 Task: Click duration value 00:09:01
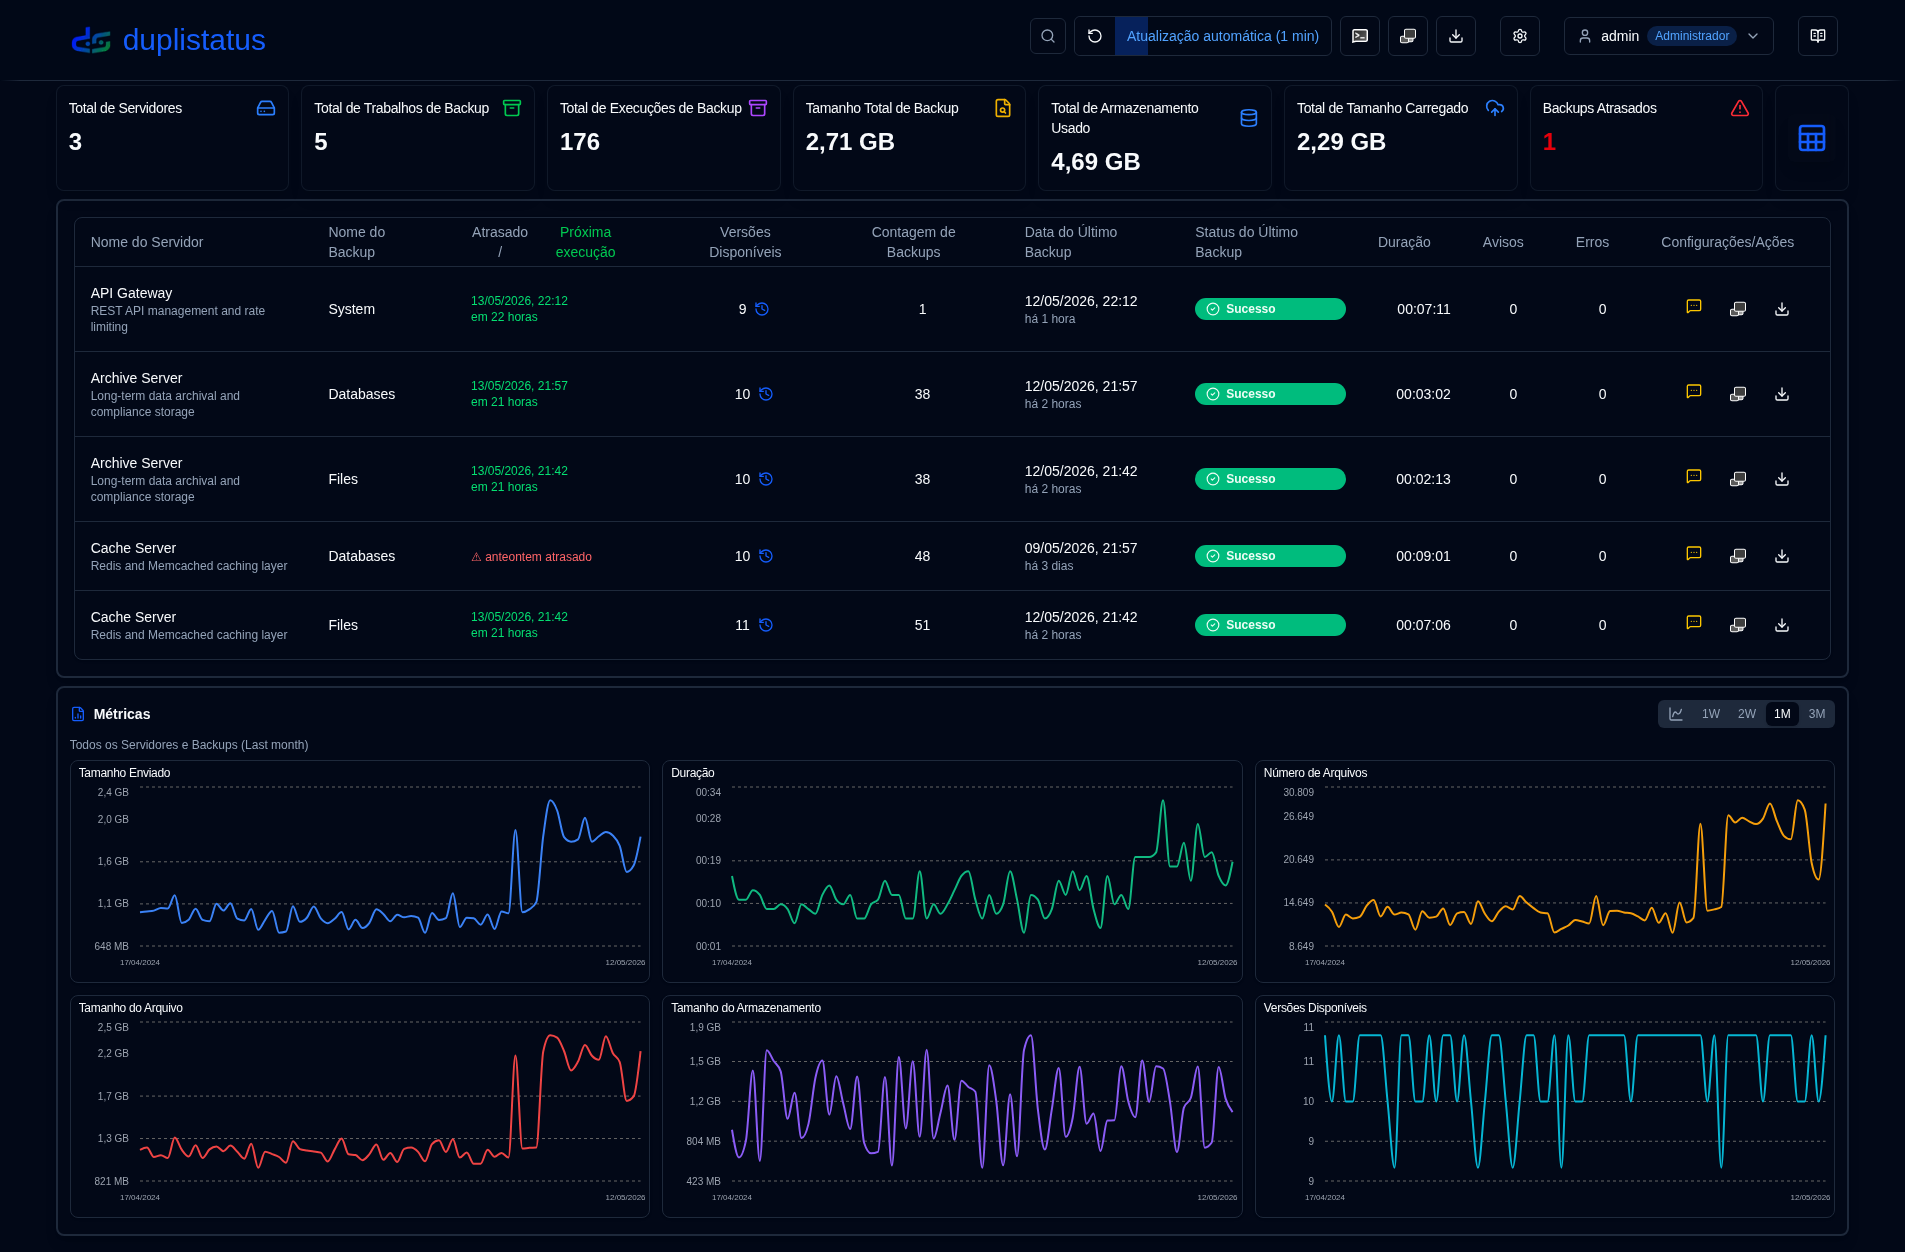tap(1423, 556)
